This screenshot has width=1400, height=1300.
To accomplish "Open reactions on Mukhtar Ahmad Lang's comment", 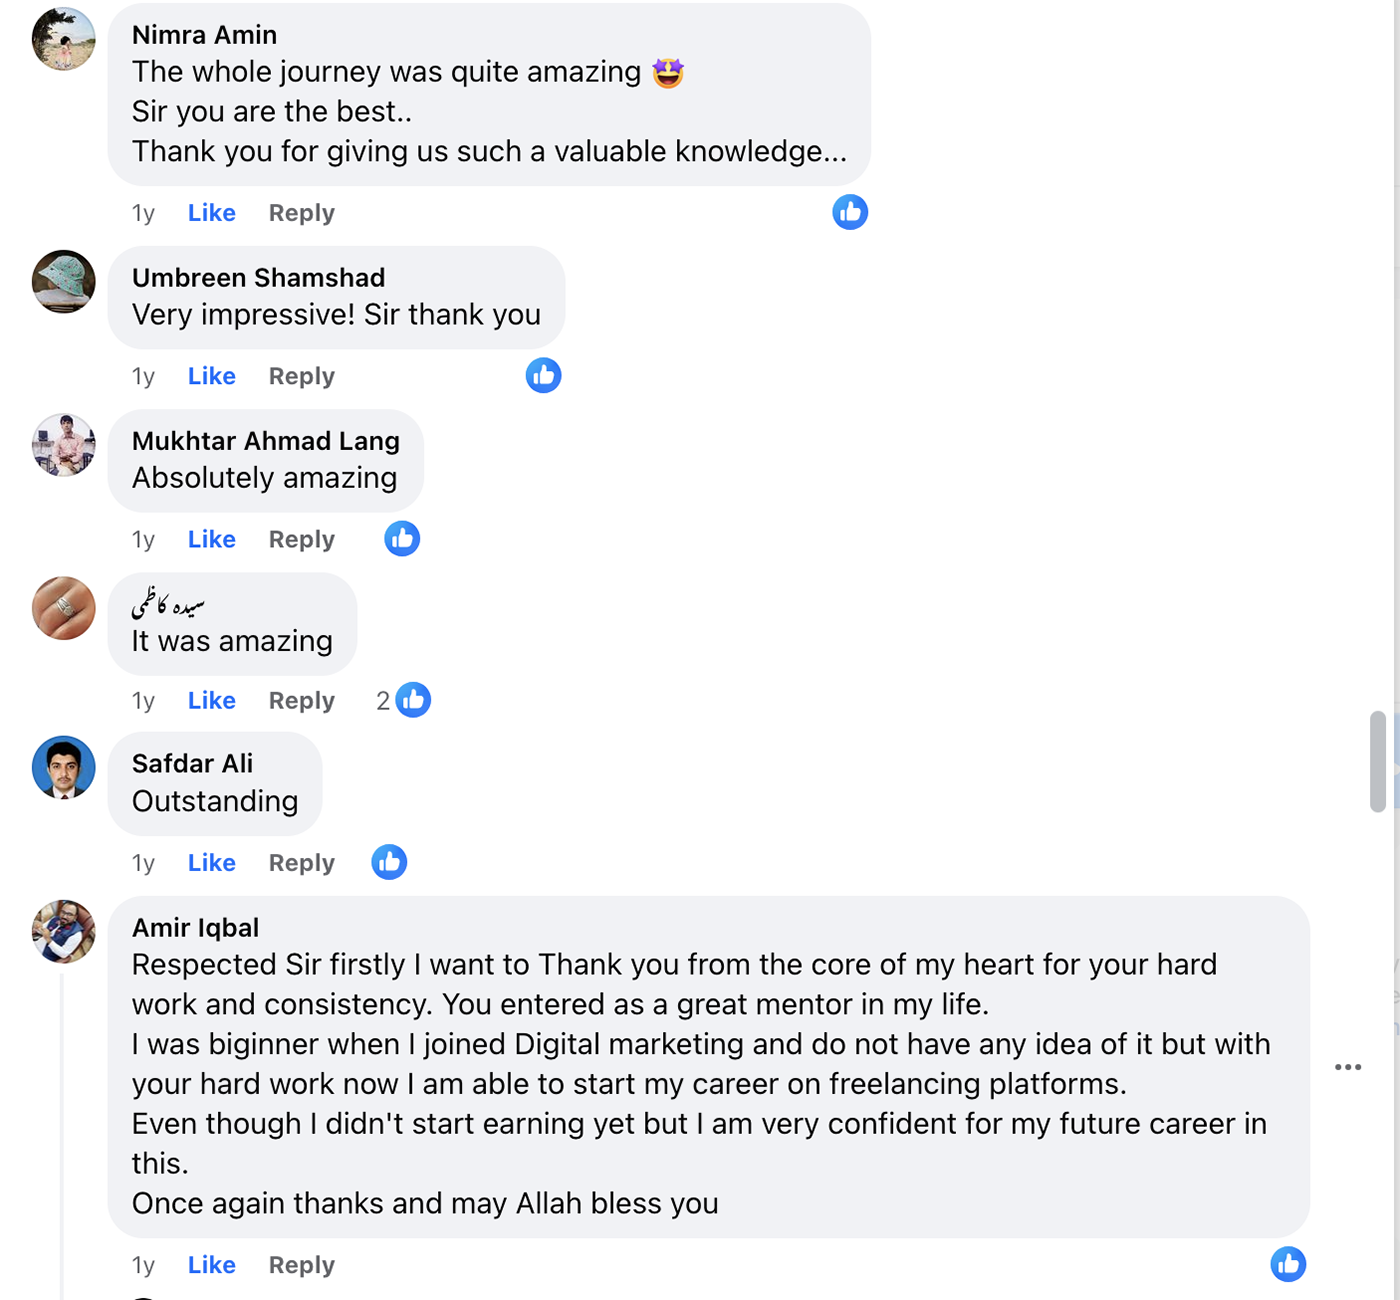I will coord(402,539).
